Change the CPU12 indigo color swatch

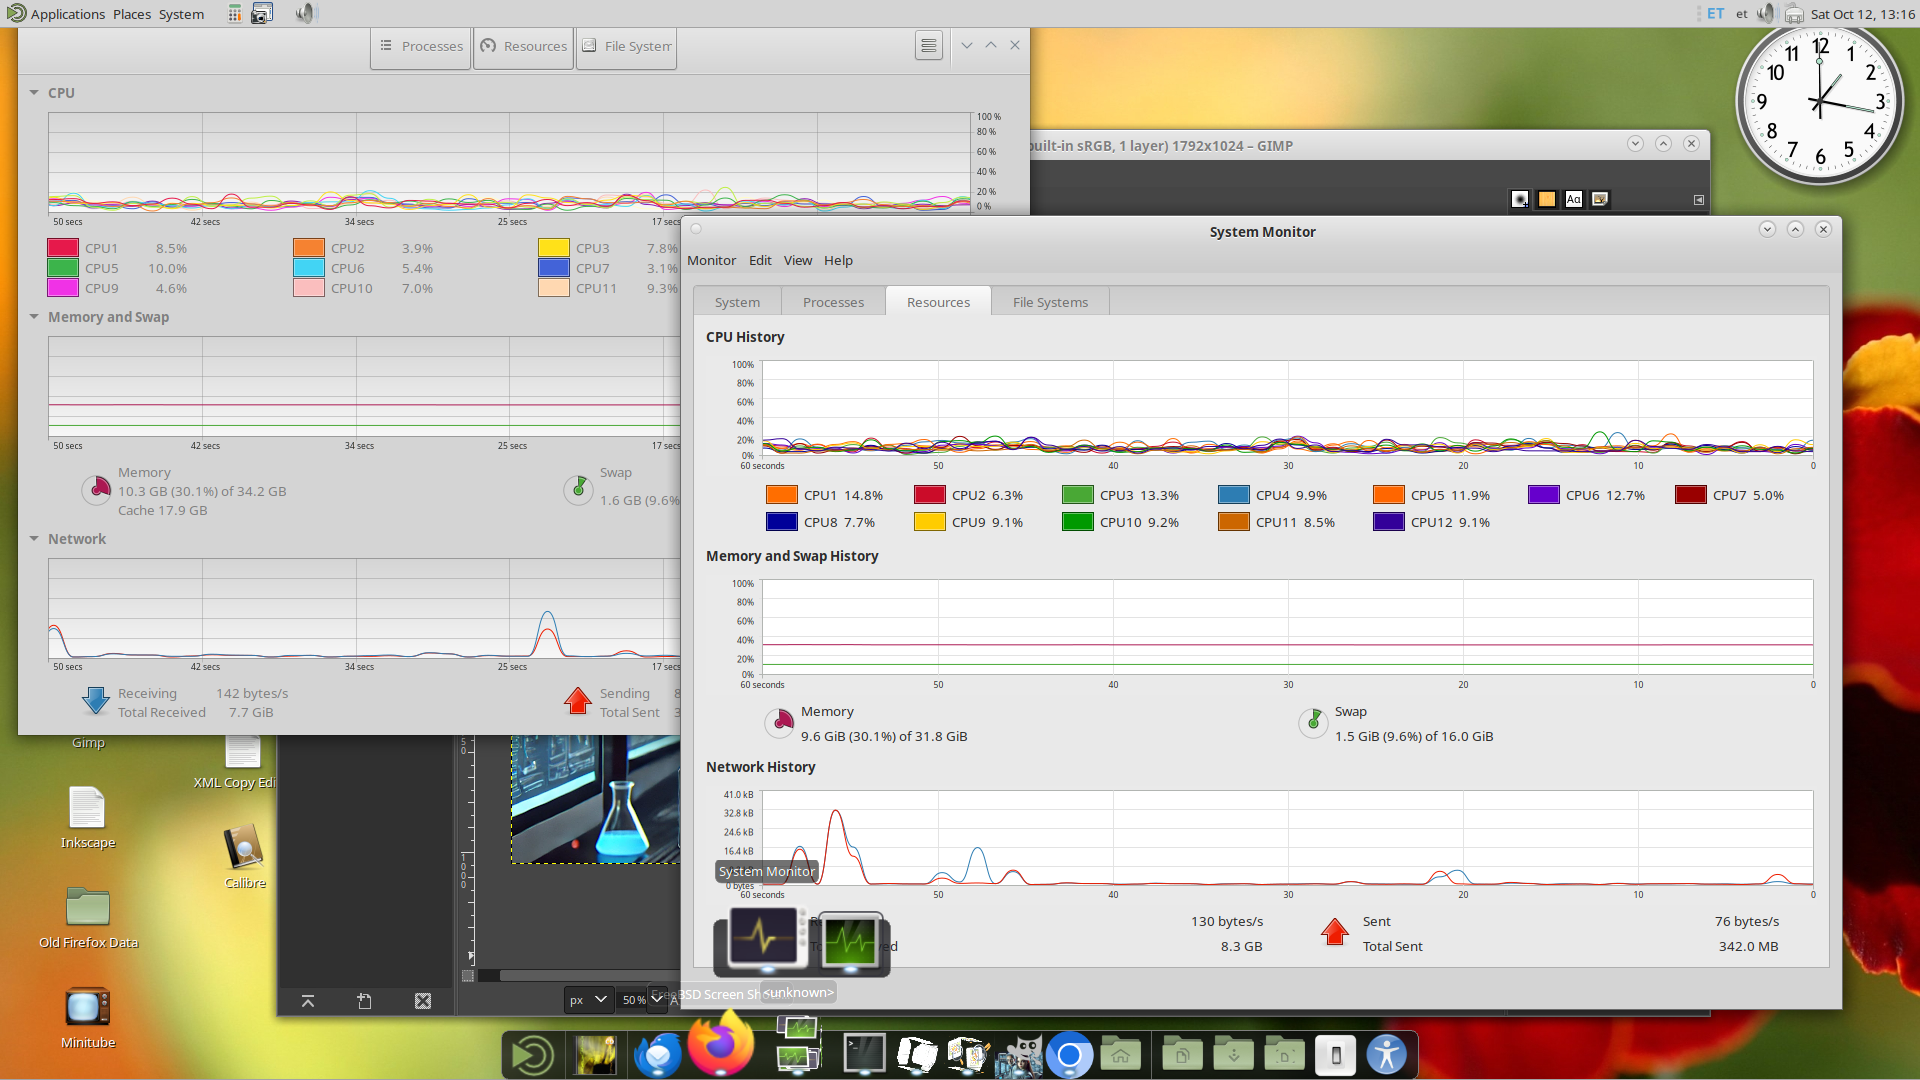(x=1388, y=522)
